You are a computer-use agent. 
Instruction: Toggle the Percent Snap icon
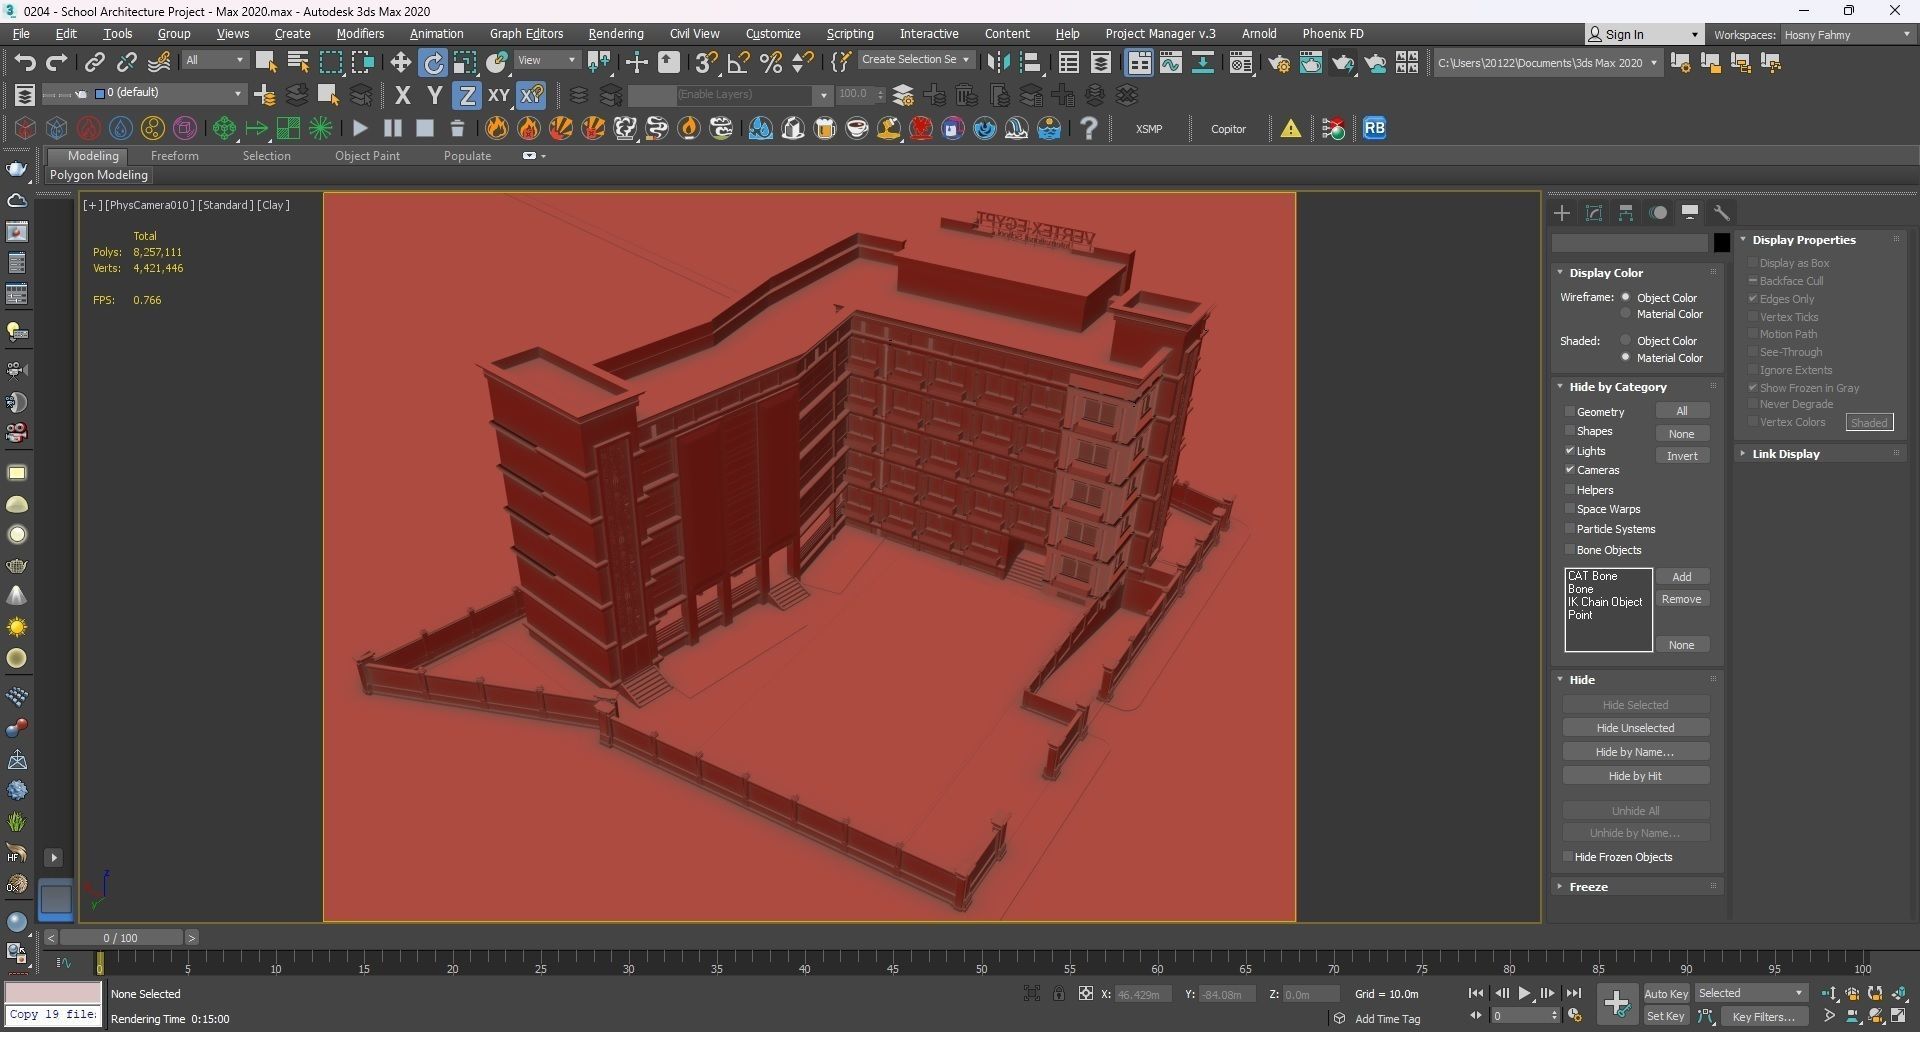tap(771, 63)
